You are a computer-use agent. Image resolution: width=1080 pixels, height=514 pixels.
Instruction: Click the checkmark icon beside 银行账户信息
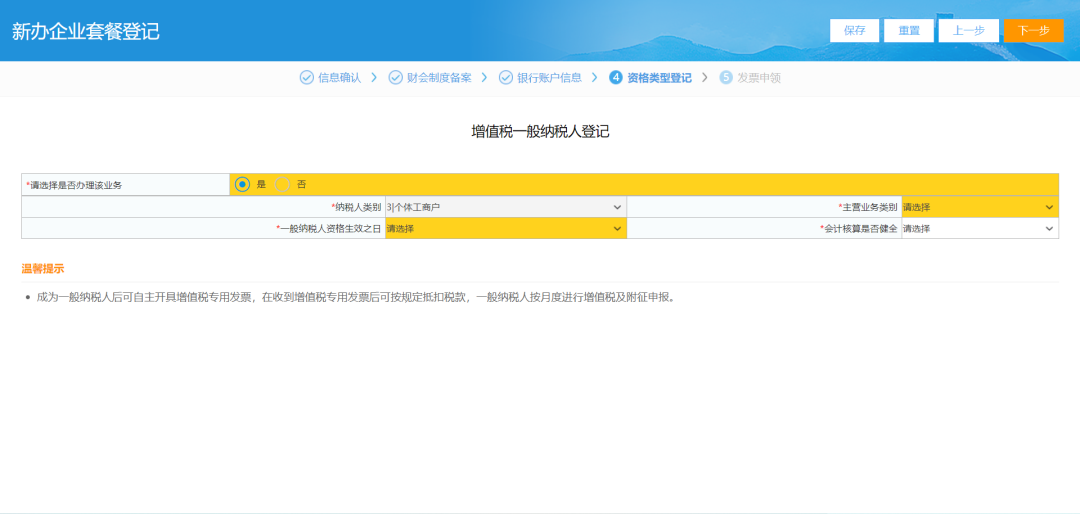click(506, 78)
